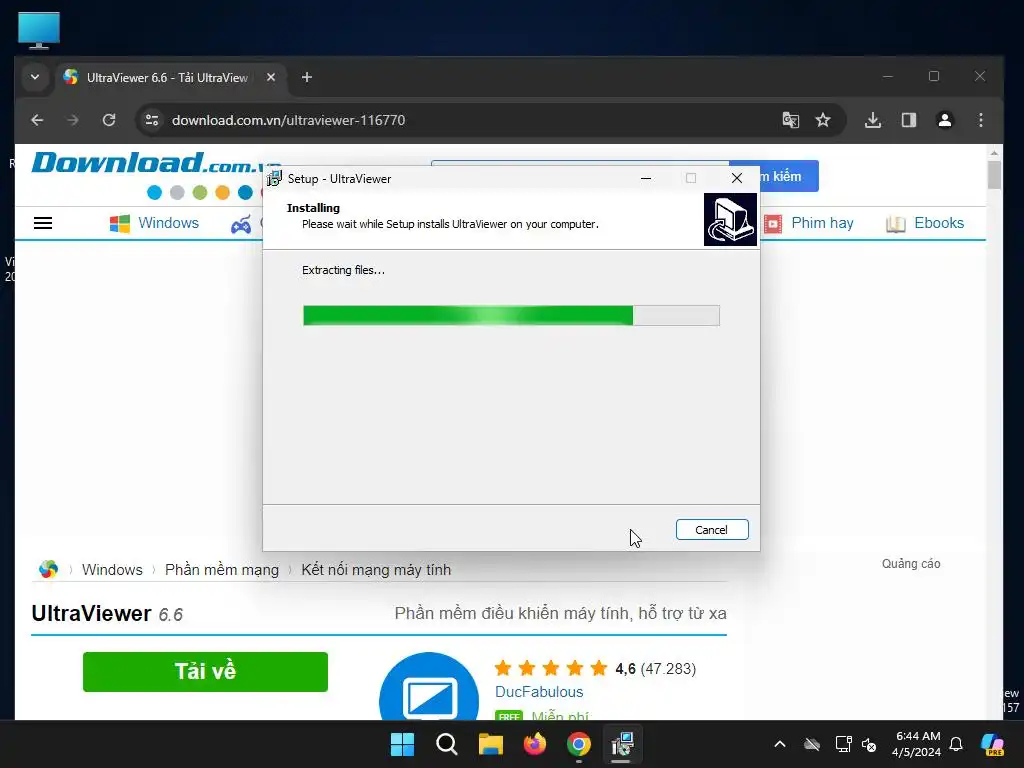This screenshot has width=1024, height=768.
Task: Open taskbar Search
Action: [x=447, y=744]
